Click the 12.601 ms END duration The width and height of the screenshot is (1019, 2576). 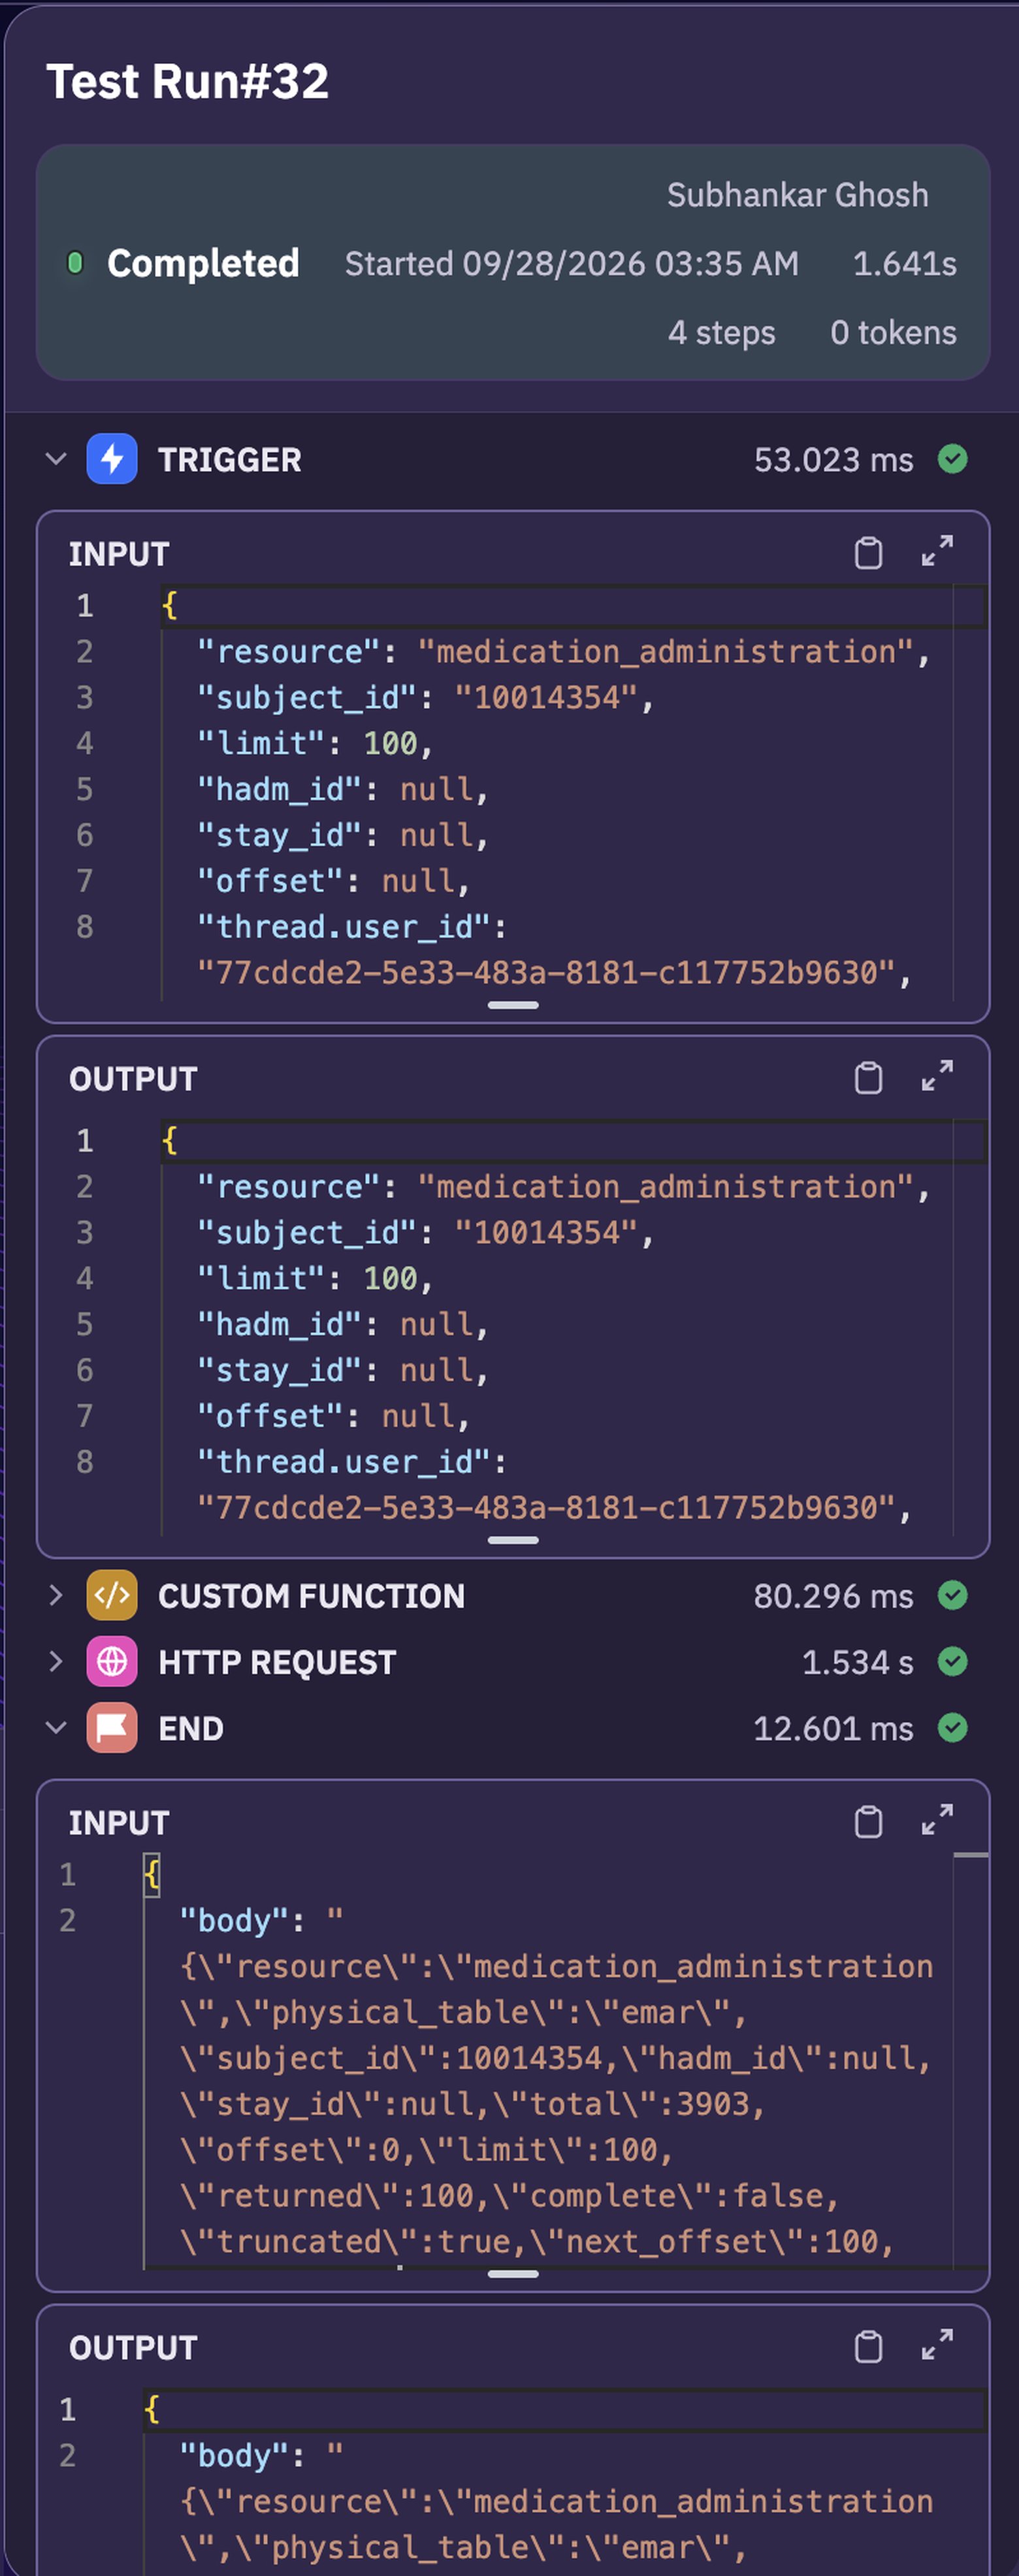click(834, 1728)
